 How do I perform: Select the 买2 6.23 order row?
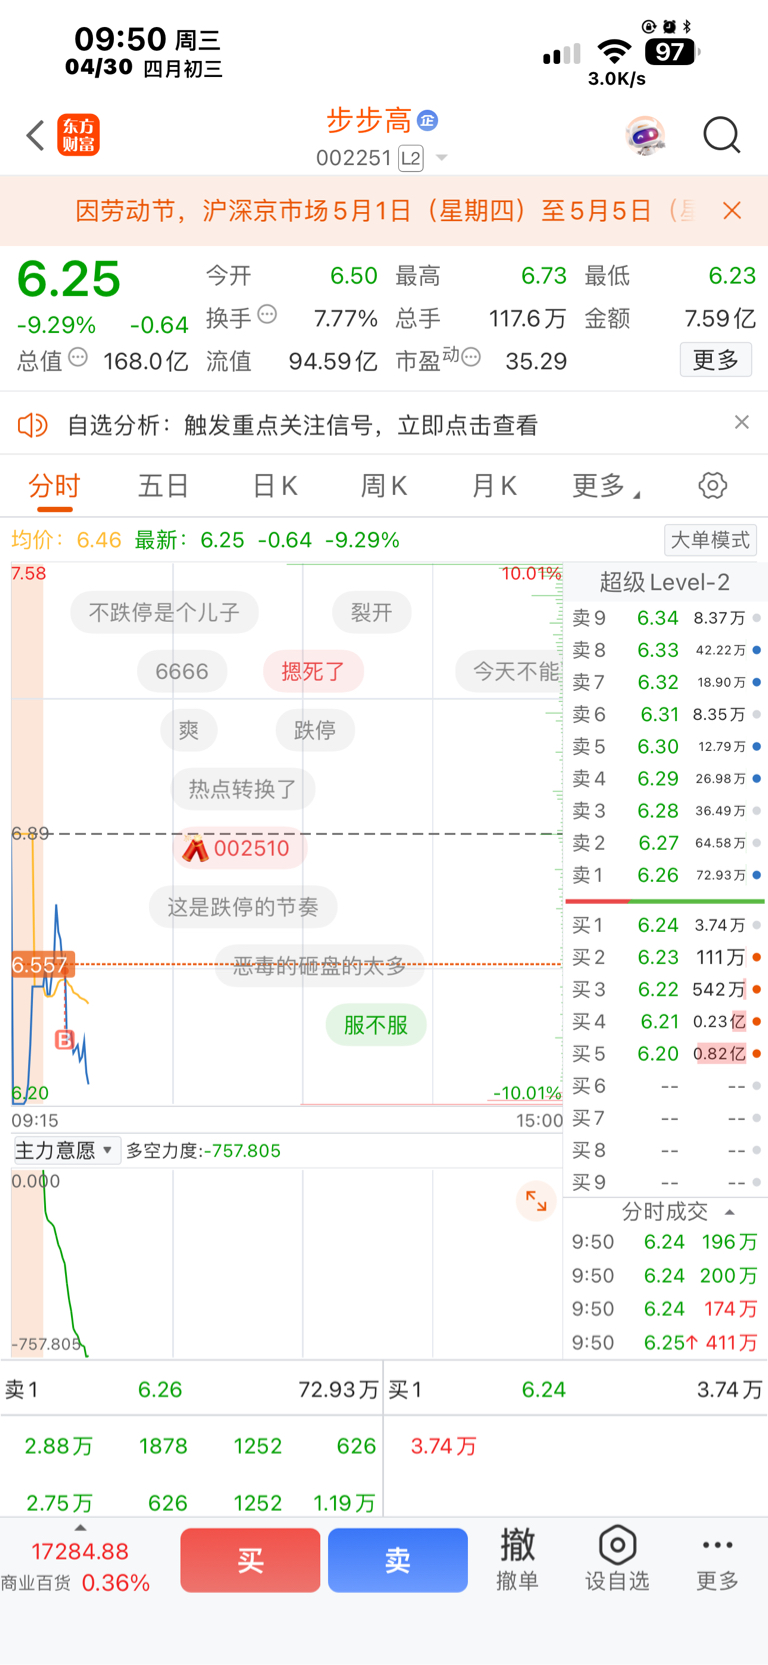(x=666, y=957)
